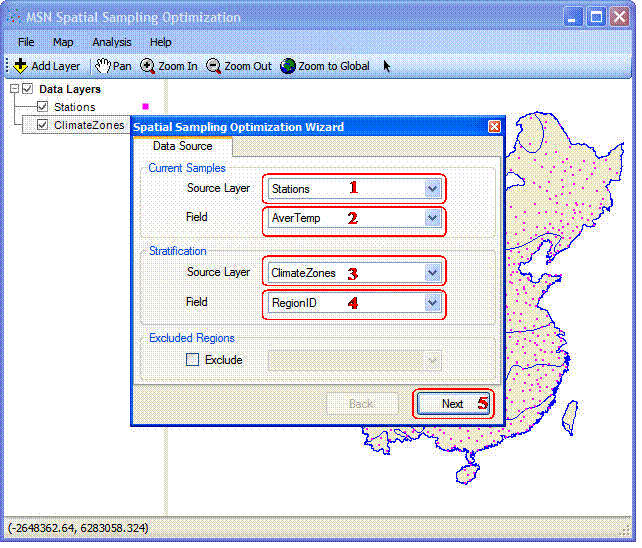Click the disabled Excluded Regions dropdown

[x=355, y=361]
